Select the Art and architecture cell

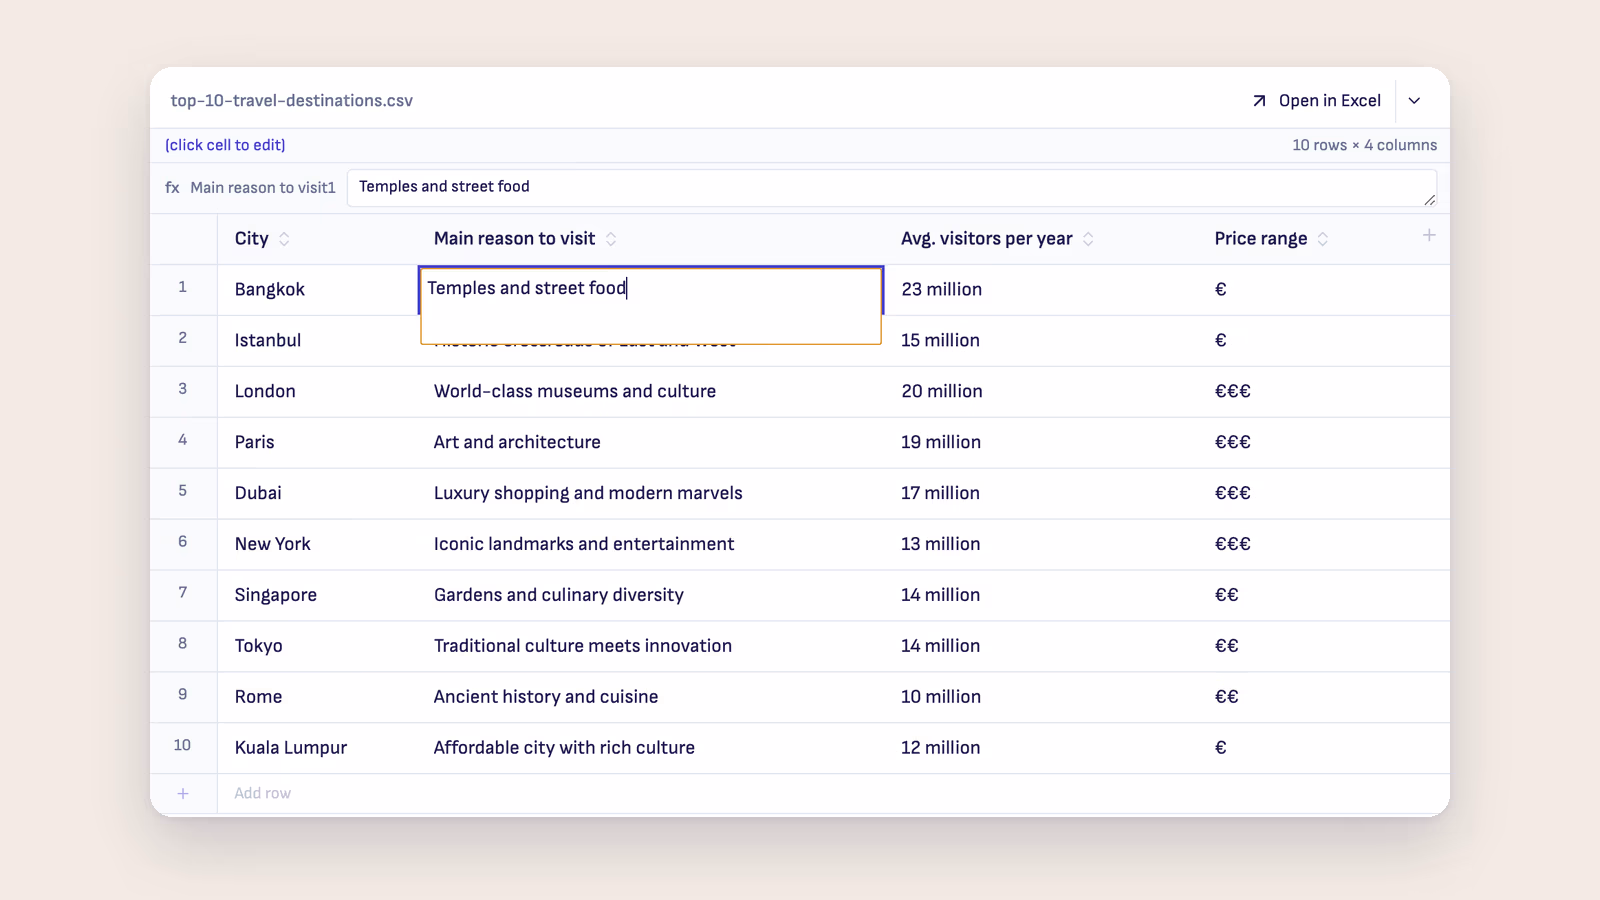(x=651, y=442)
